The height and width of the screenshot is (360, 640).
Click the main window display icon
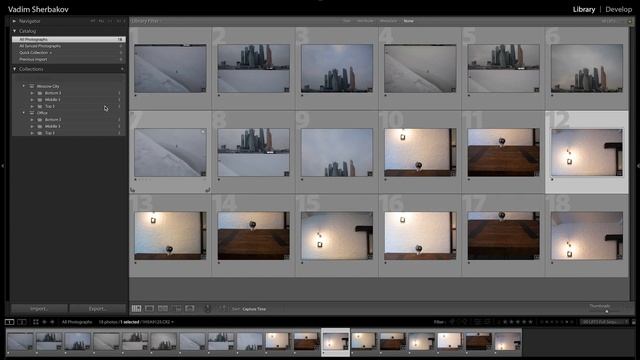click(9, 322)
